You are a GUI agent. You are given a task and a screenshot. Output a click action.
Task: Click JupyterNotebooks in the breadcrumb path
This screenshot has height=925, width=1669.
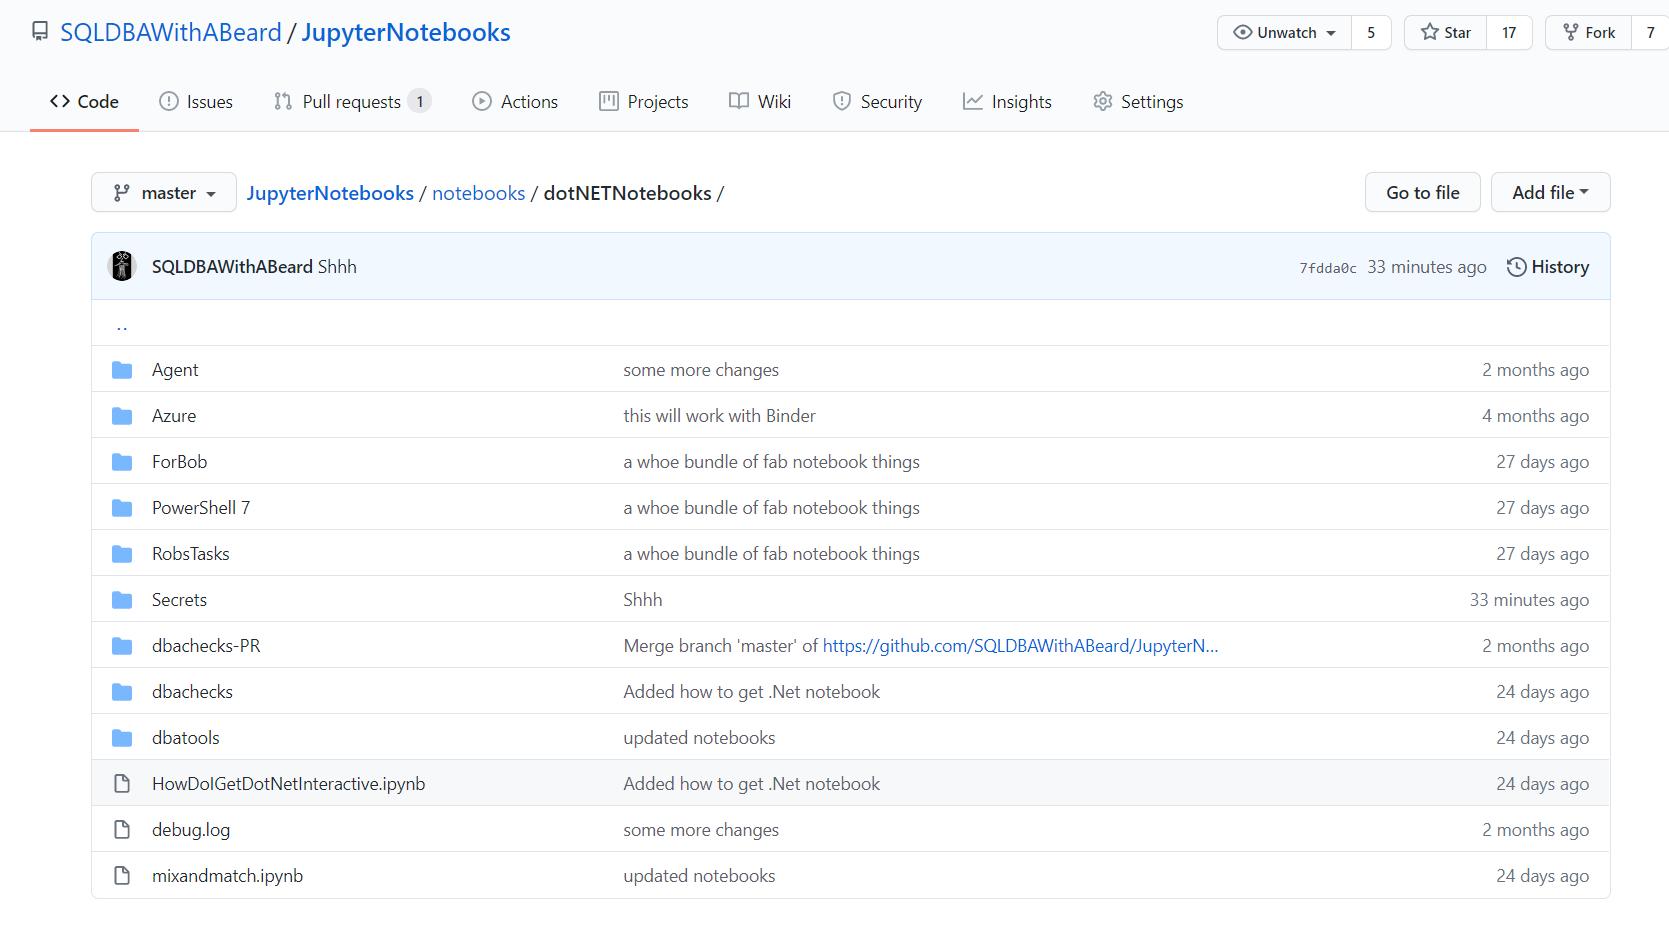tap(330, 193)
